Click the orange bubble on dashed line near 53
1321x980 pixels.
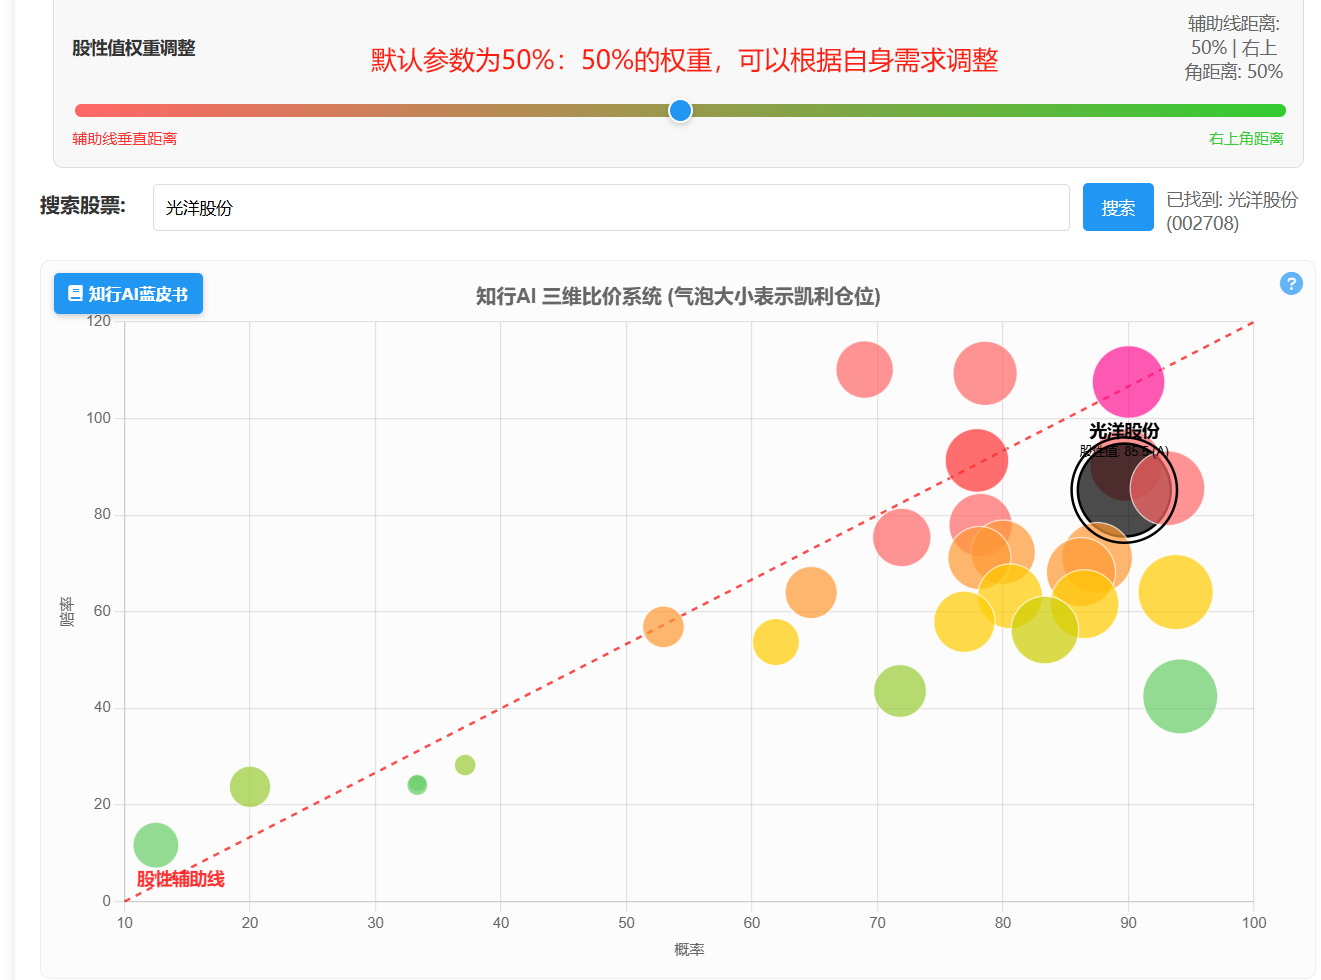click(663, 627)
